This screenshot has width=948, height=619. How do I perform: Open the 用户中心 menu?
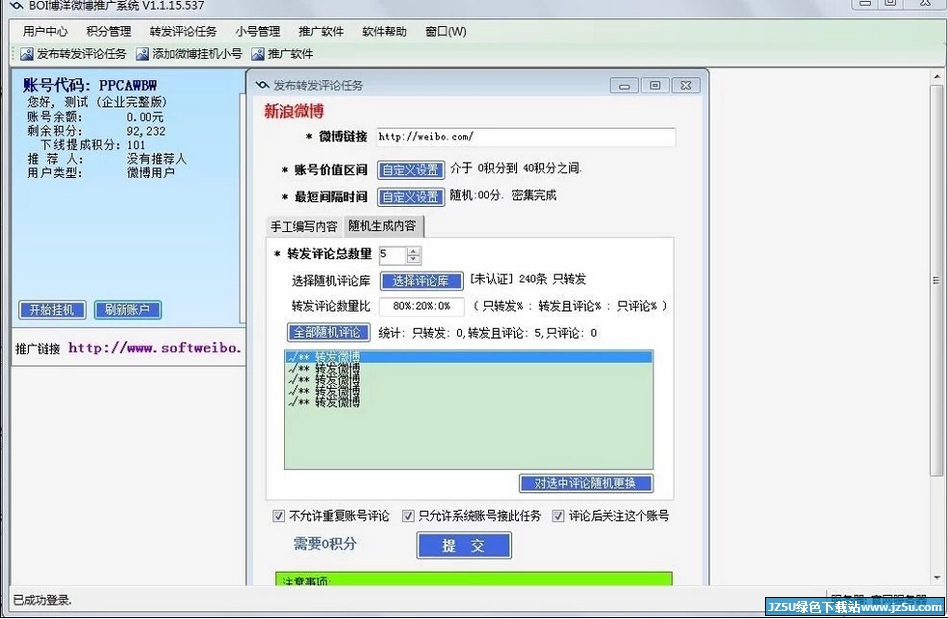click(x=45, y=31)
